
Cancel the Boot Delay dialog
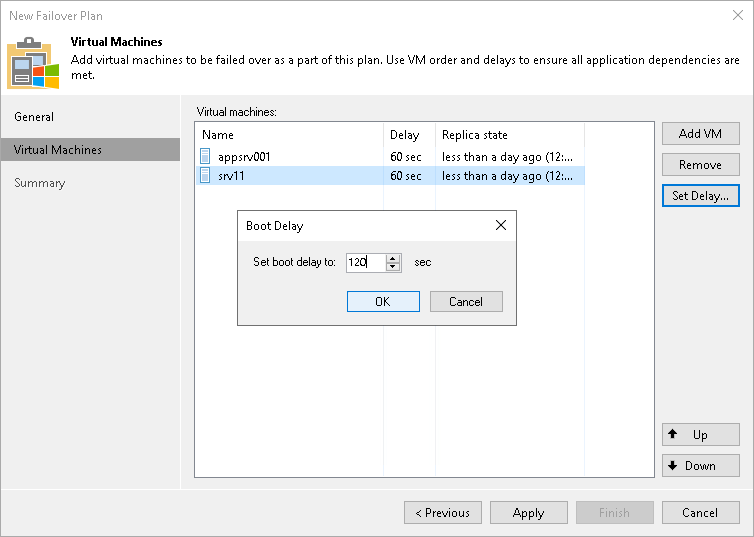coord(466,302)
